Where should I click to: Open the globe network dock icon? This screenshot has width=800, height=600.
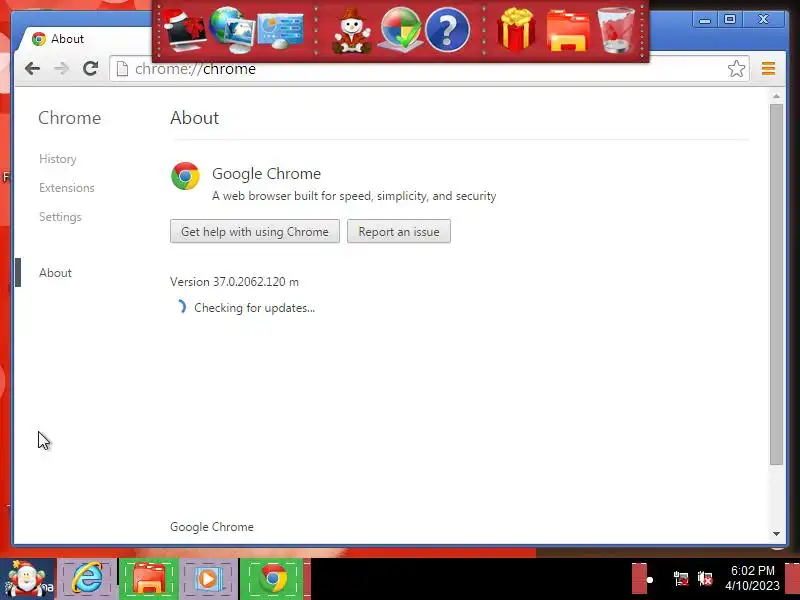(231, 30)
